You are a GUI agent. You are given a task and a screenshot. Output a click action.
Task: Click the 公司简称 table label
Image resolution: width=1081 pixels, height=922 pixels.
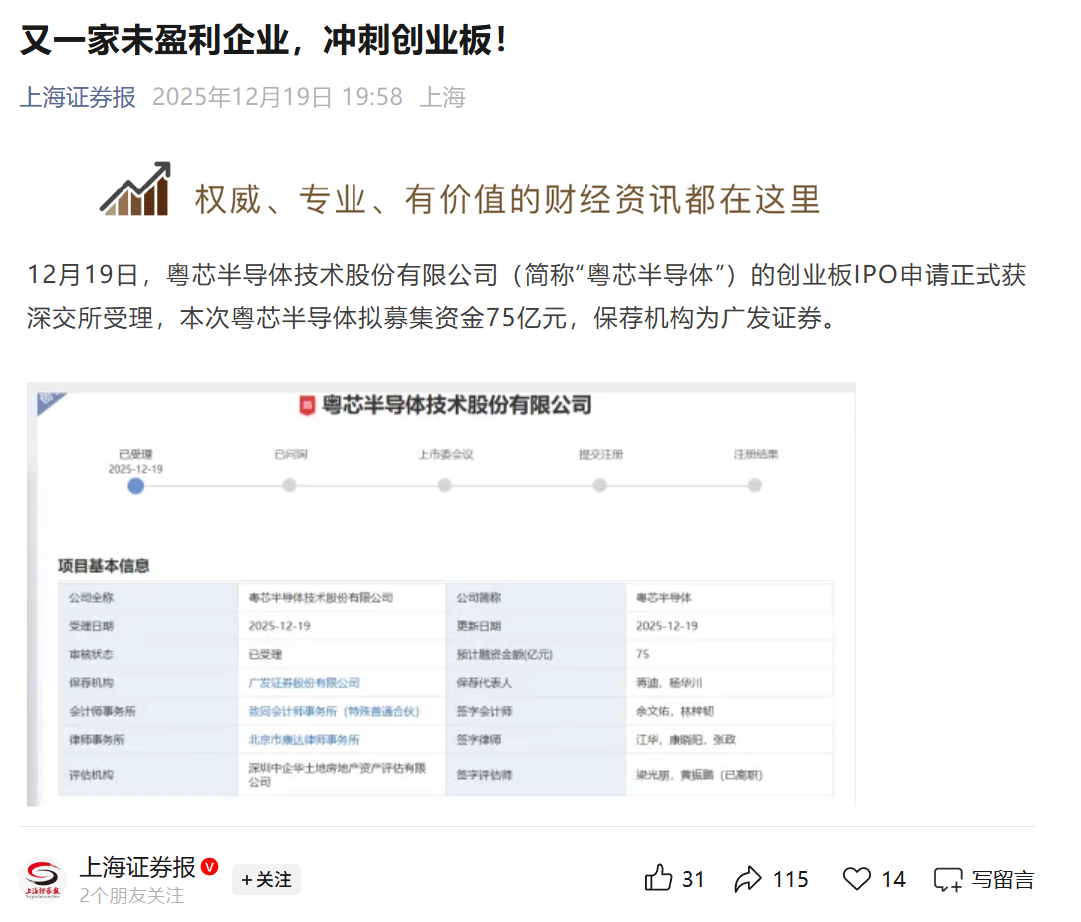pyautogui.click(x=478, y=598)
